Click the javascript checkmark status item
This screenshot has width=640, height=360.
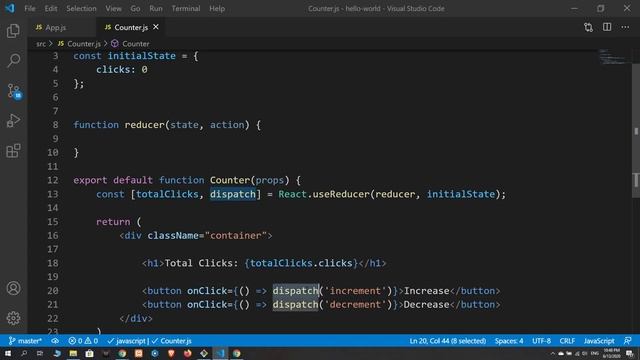pyautogui.click(x=127, y=341)
